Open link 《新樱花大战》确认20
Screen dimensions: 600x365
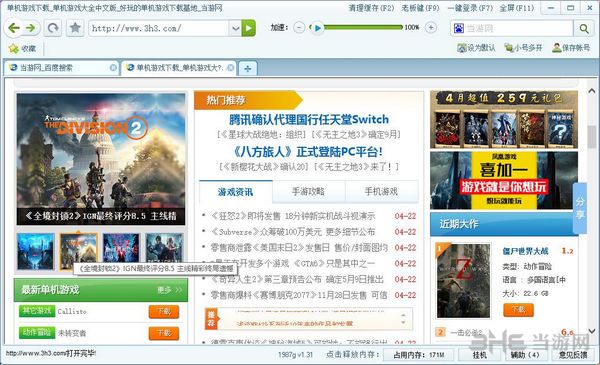coord(264,167)
